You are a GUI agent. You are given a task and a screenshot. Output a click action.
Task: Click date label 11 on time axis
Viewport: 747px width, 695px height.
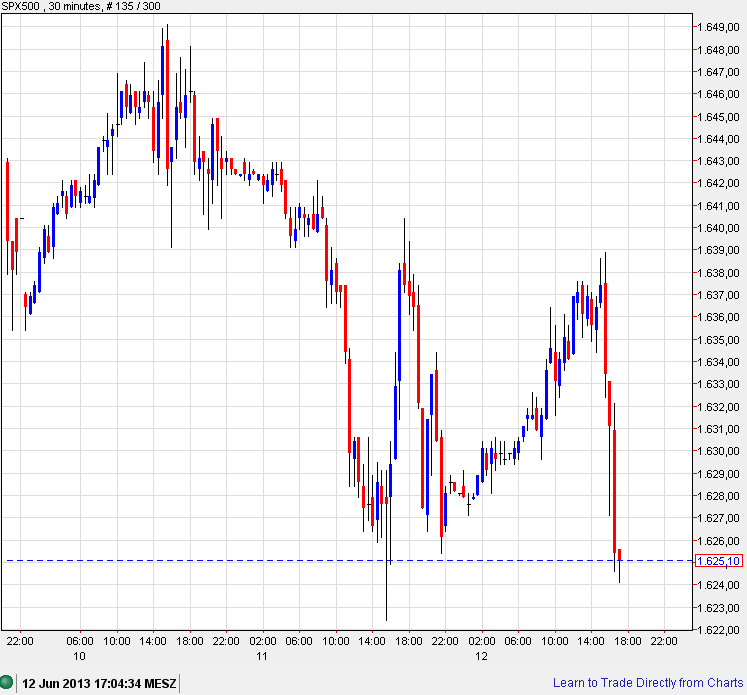[x=262, y=656]
